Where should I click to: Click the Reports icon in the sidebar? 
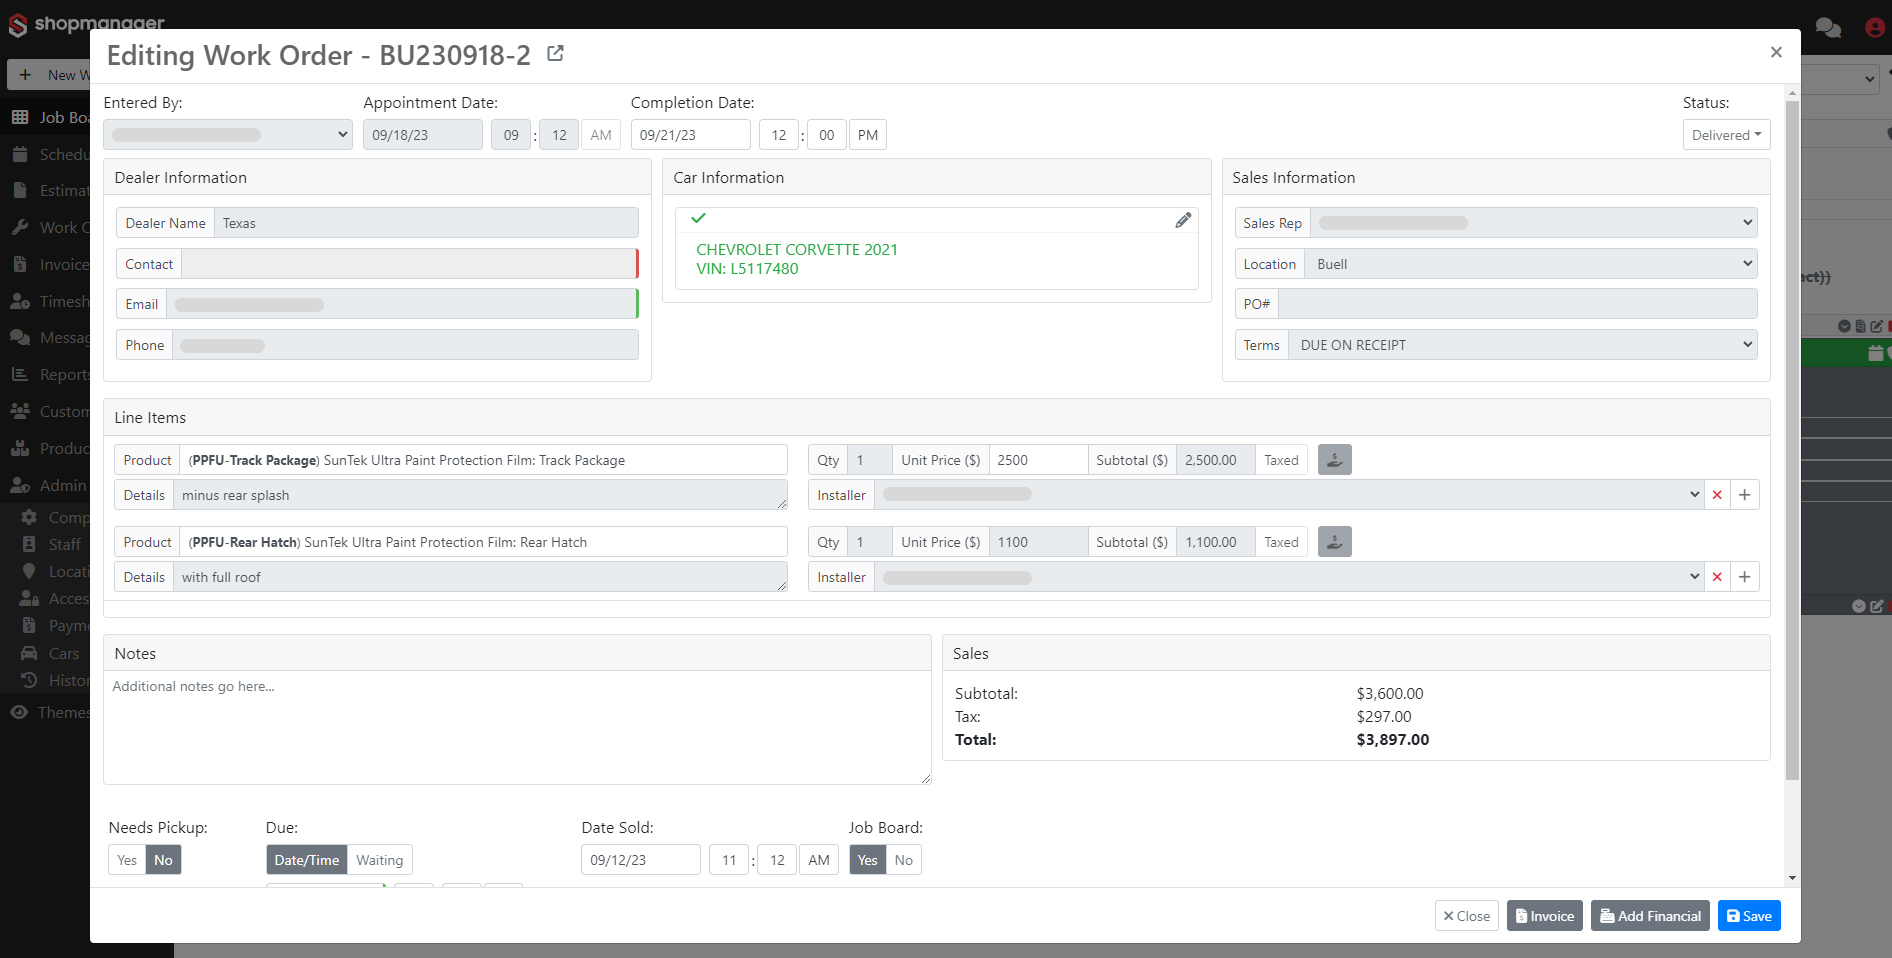[x=22, y=374]
